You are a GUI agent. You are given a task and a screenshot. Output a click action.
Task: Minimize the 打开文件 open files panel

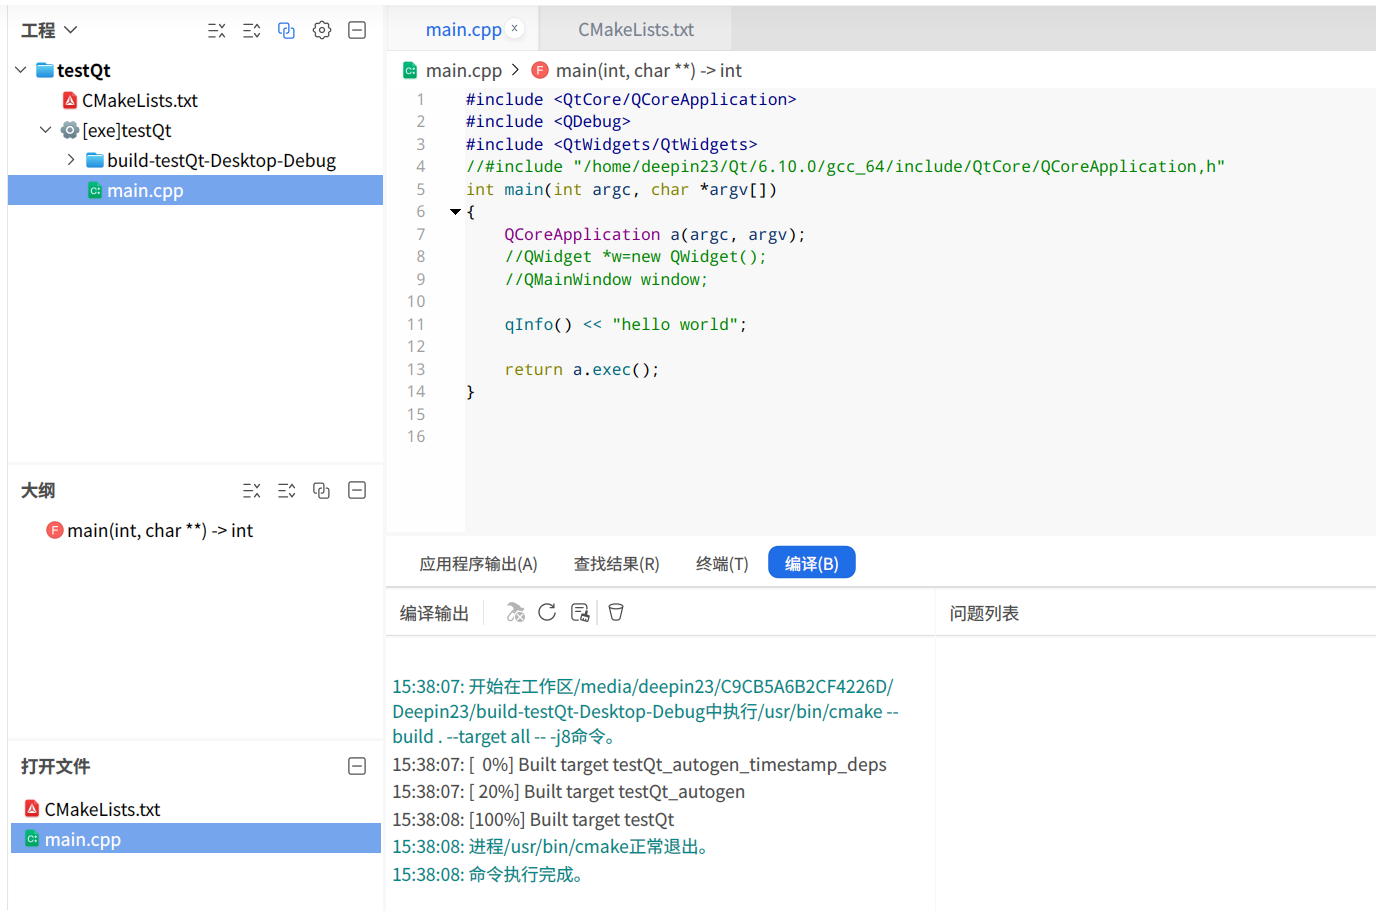click(x=357, y=766)
